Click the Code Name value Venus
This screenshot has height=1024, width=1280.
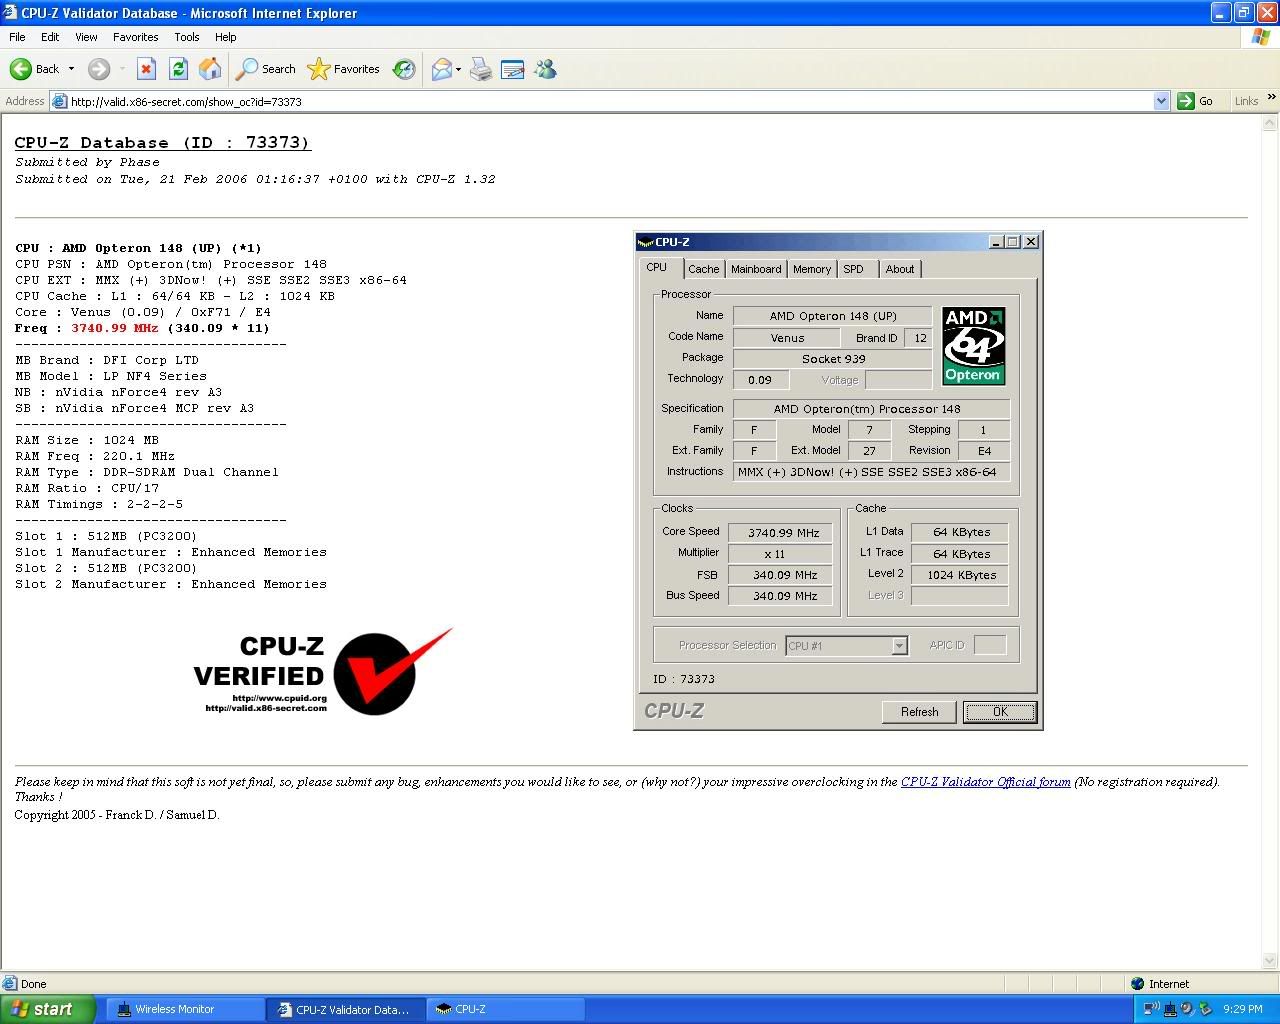coord(787,338)
